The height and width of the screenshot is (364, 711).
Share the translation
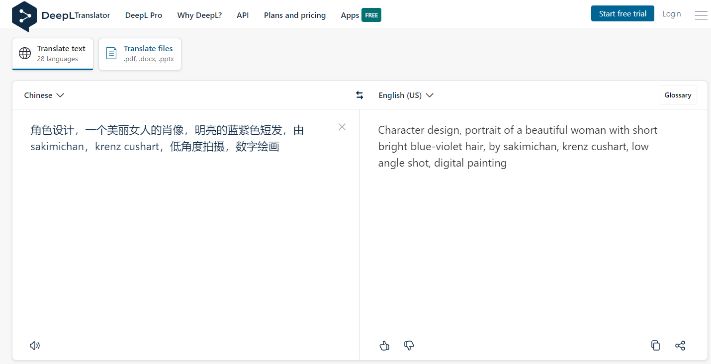(680, 345)
